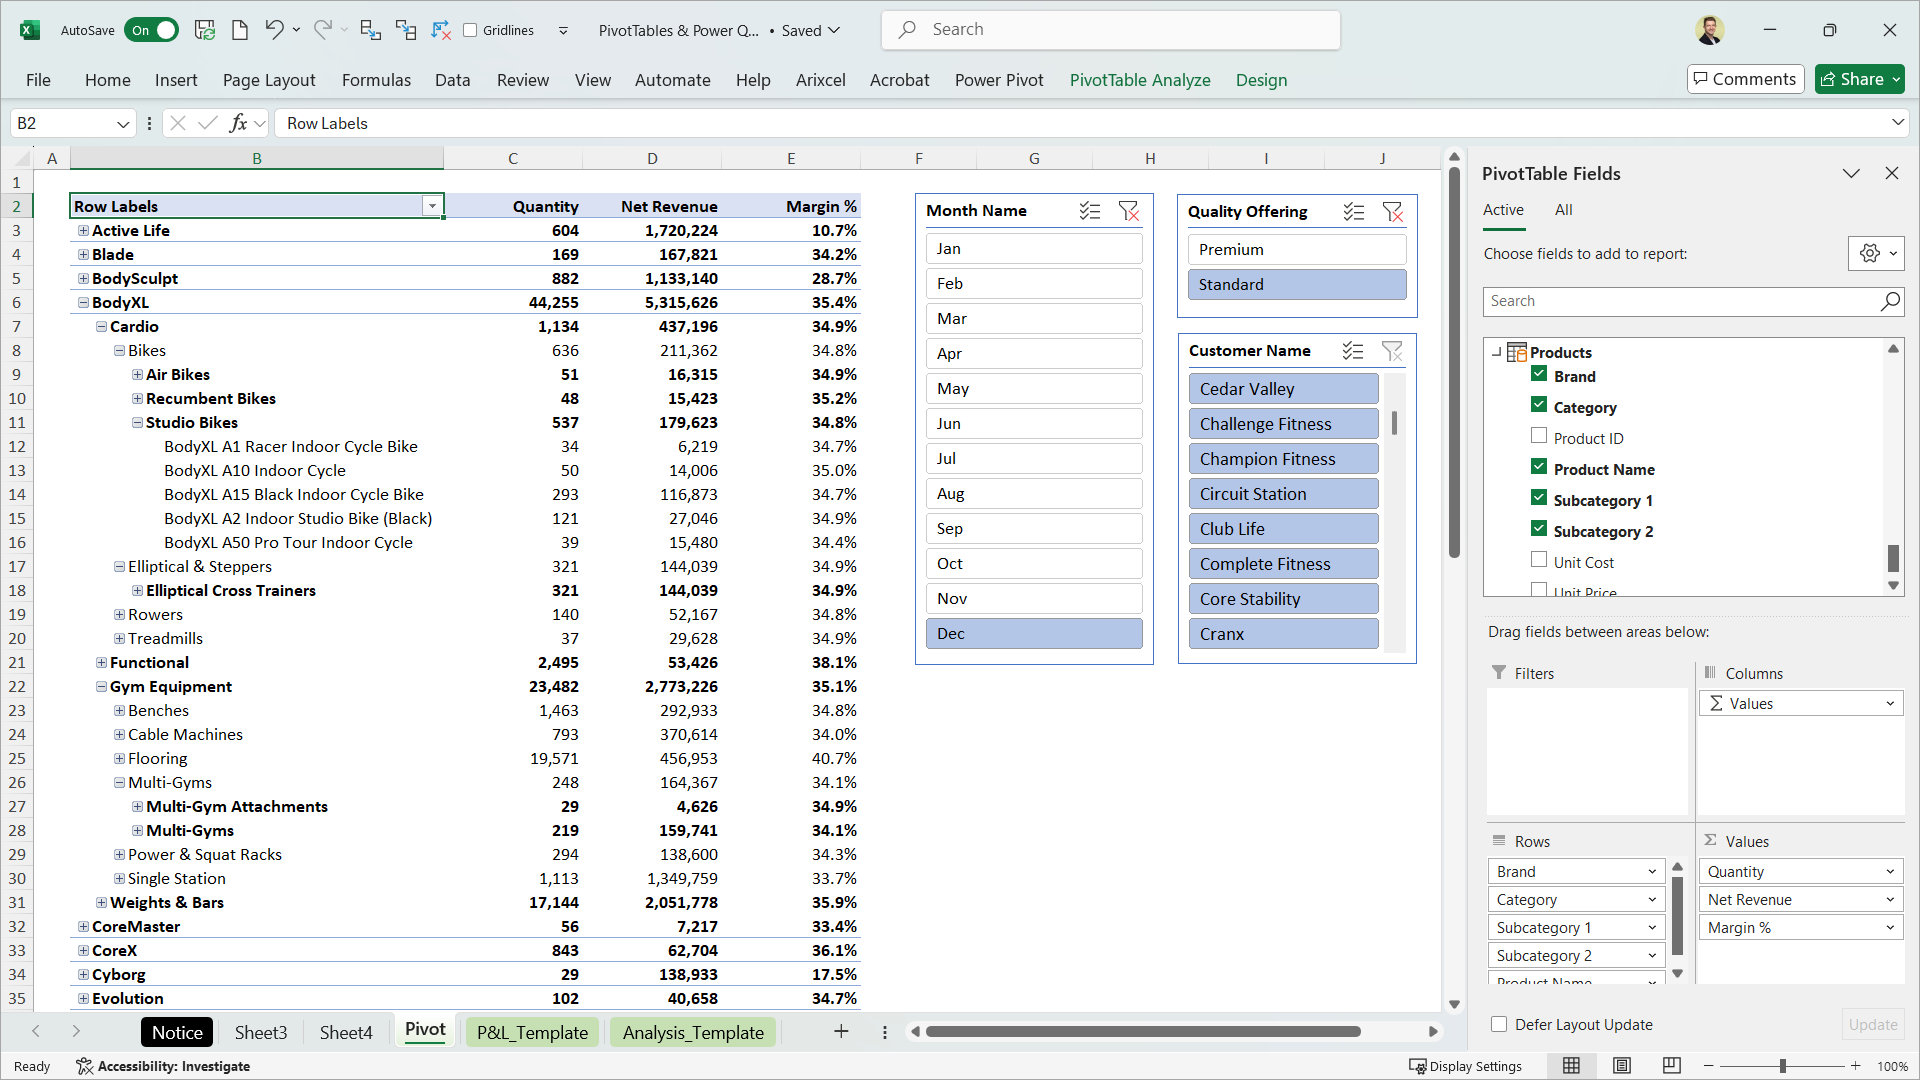Click the Customer Name slicer multi-select icon
The width and height of the screenshot is (1920, 1080).
click(x=1353, y=351)
